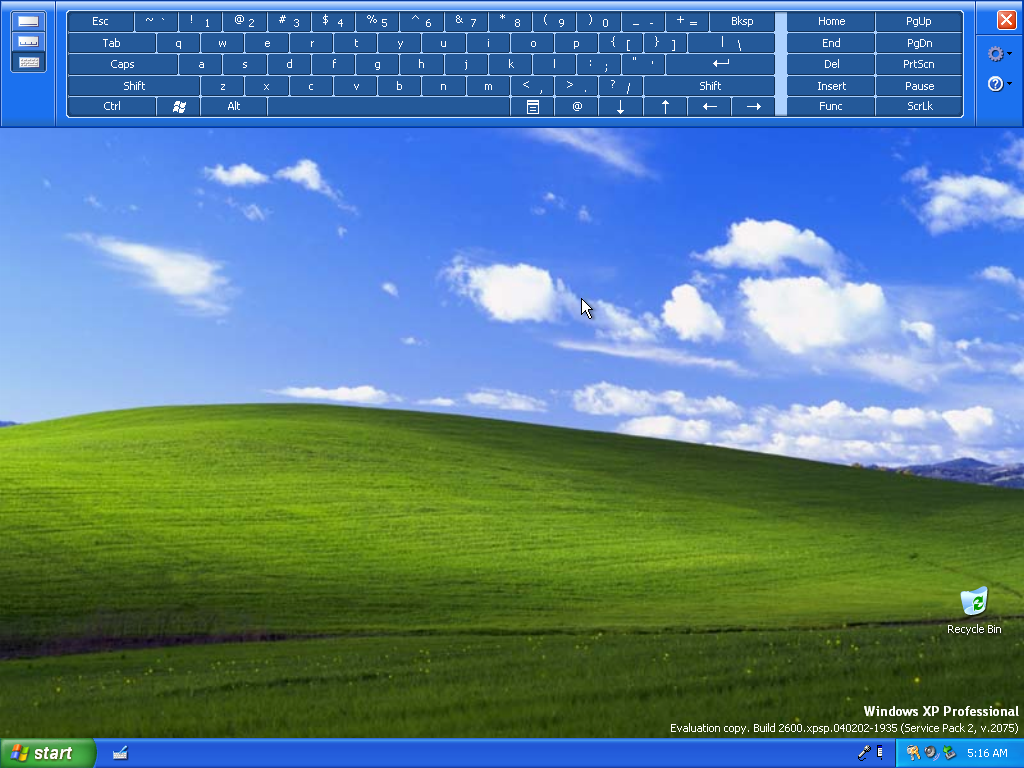
Task: Tap the Pause key
Action: coord(920,86)
